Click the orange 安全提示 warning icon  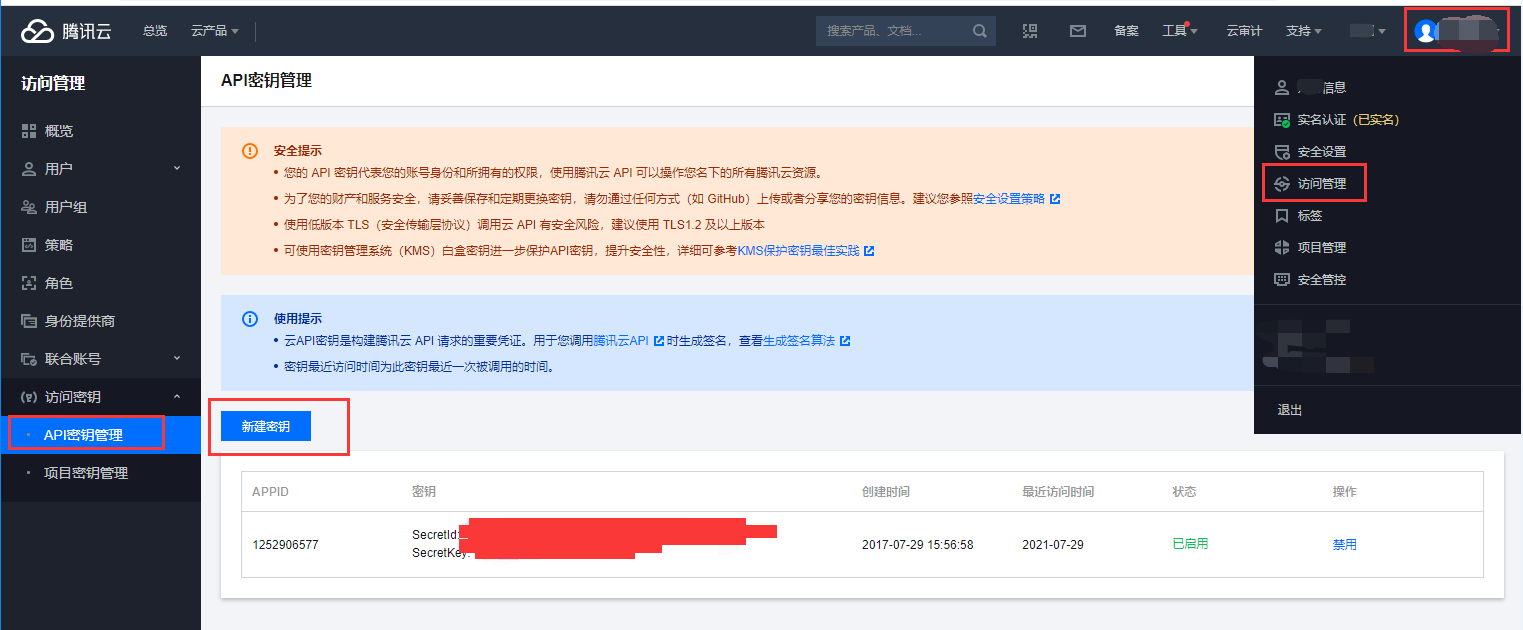pos(250,151)
